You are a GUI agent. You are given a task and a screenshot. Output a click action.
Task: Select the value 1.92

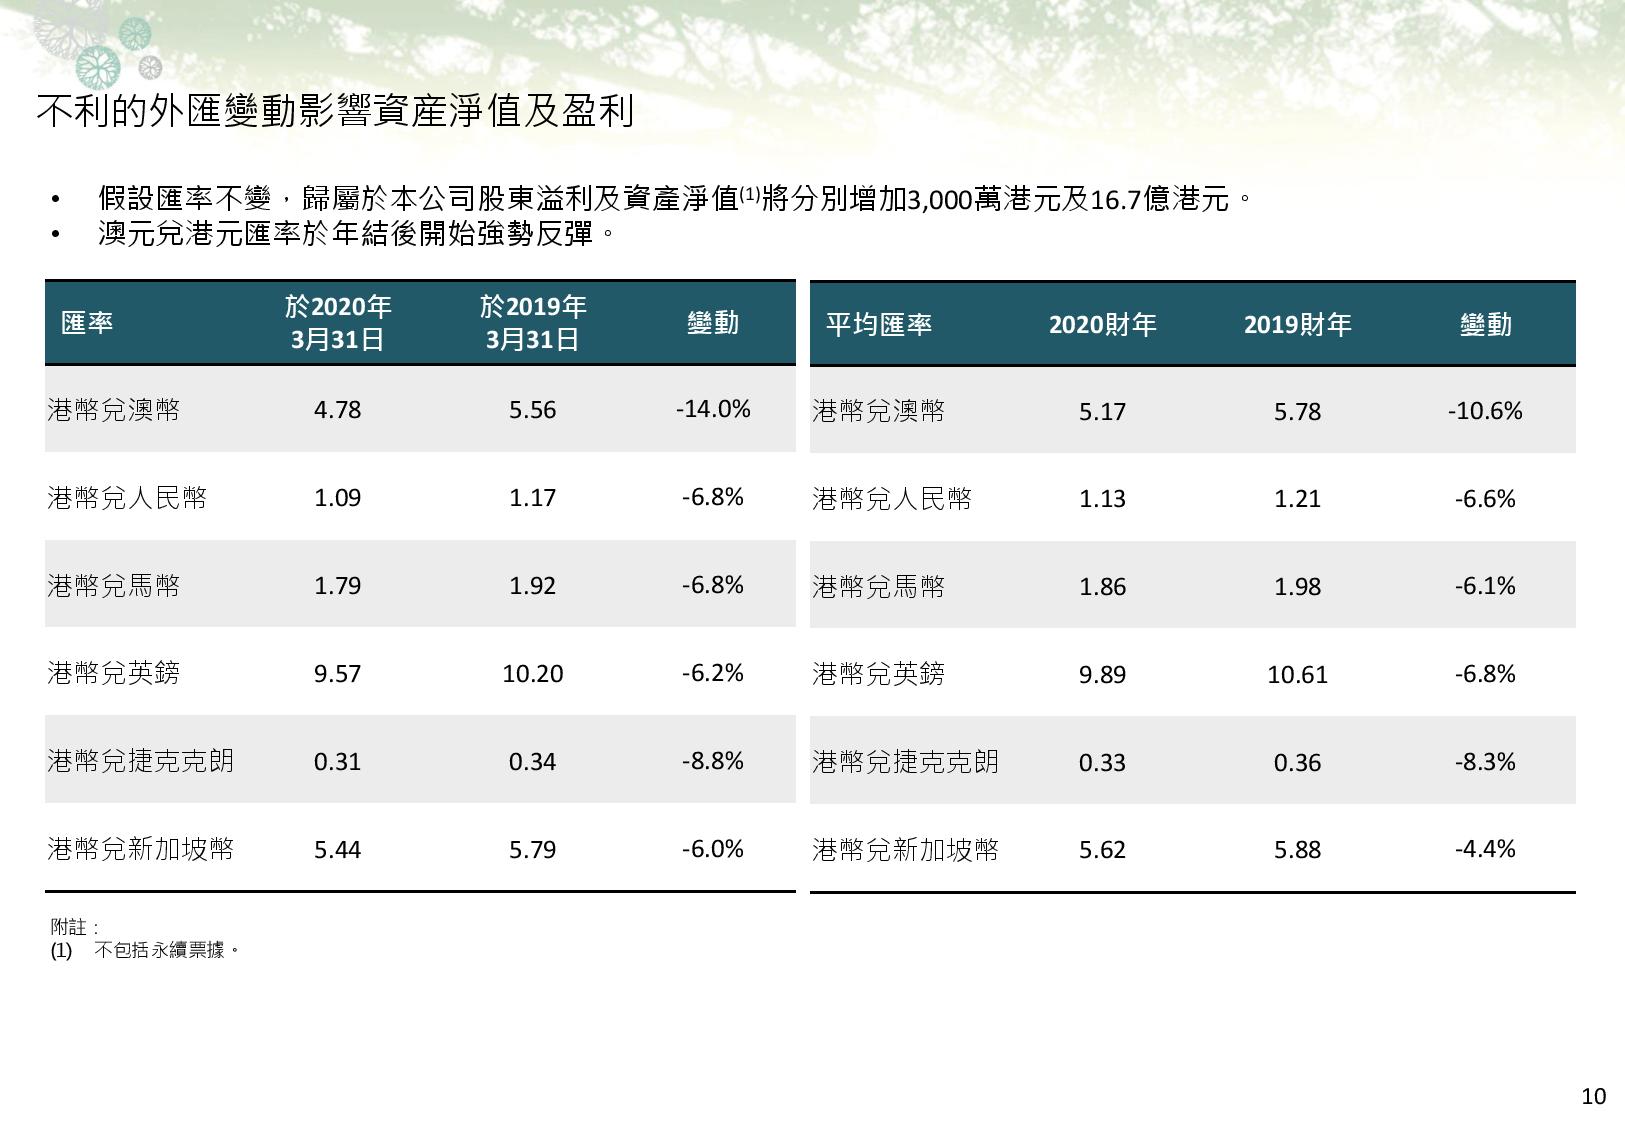533,585
